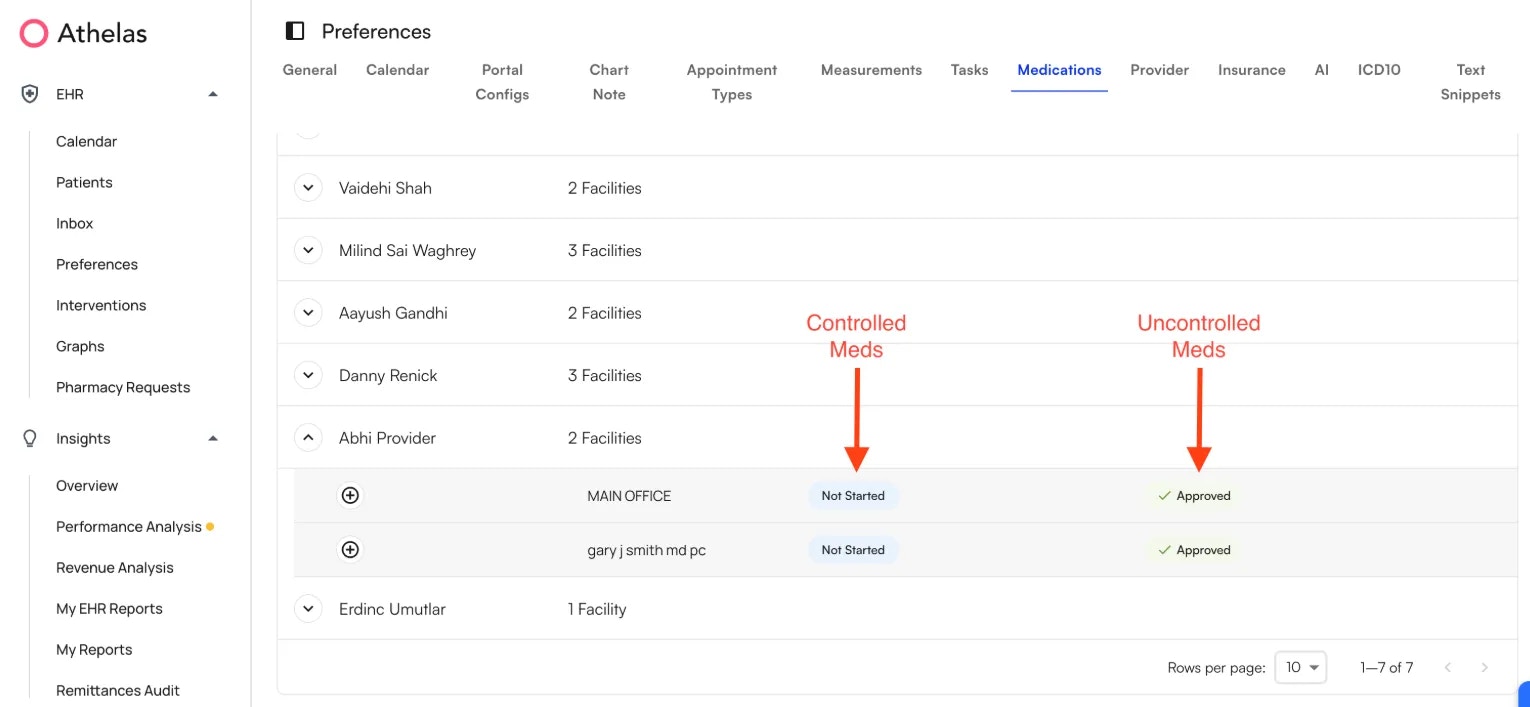
Task: Expand Aayush Gandhi provider row
Action: tap(308, 312)
